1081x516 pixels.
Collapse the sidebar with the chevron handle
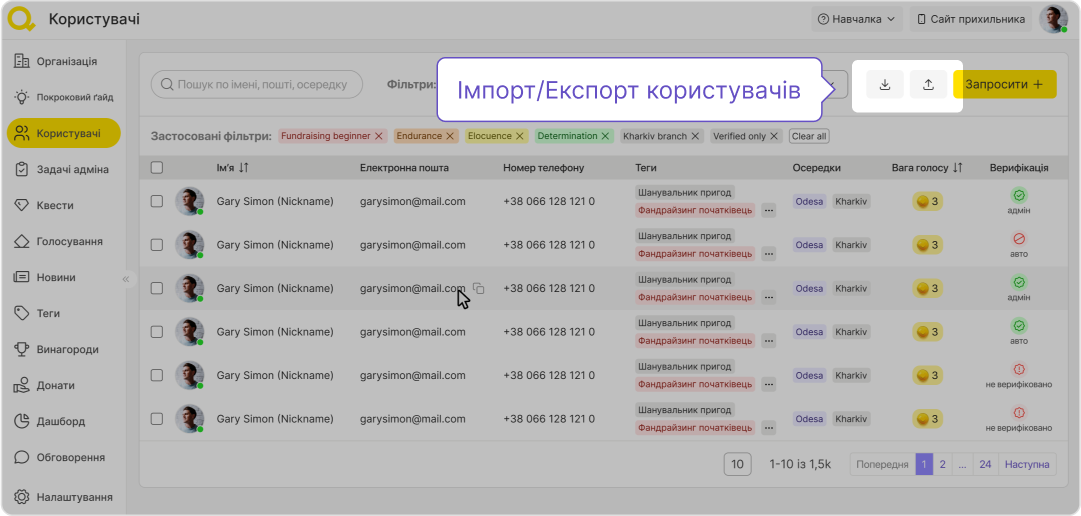pyautogui.click(x=126, y=279)
